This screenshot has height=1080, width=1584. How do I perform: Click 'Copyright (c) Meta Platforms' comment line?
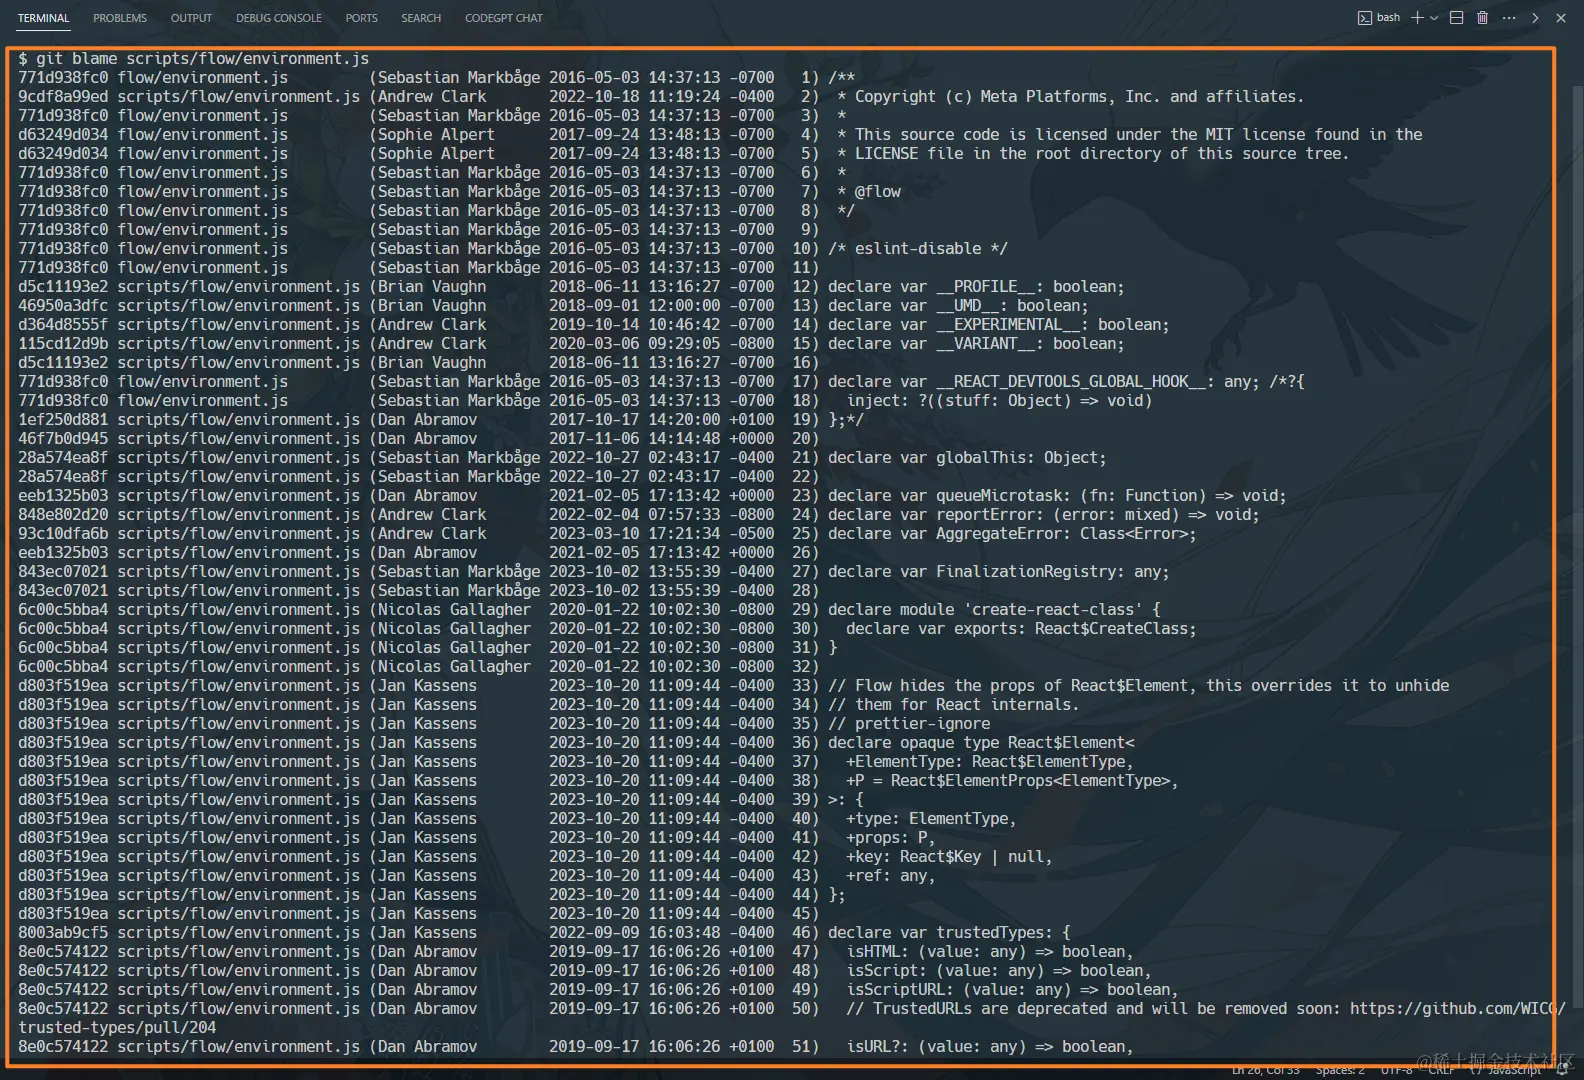coord(1070,97)
